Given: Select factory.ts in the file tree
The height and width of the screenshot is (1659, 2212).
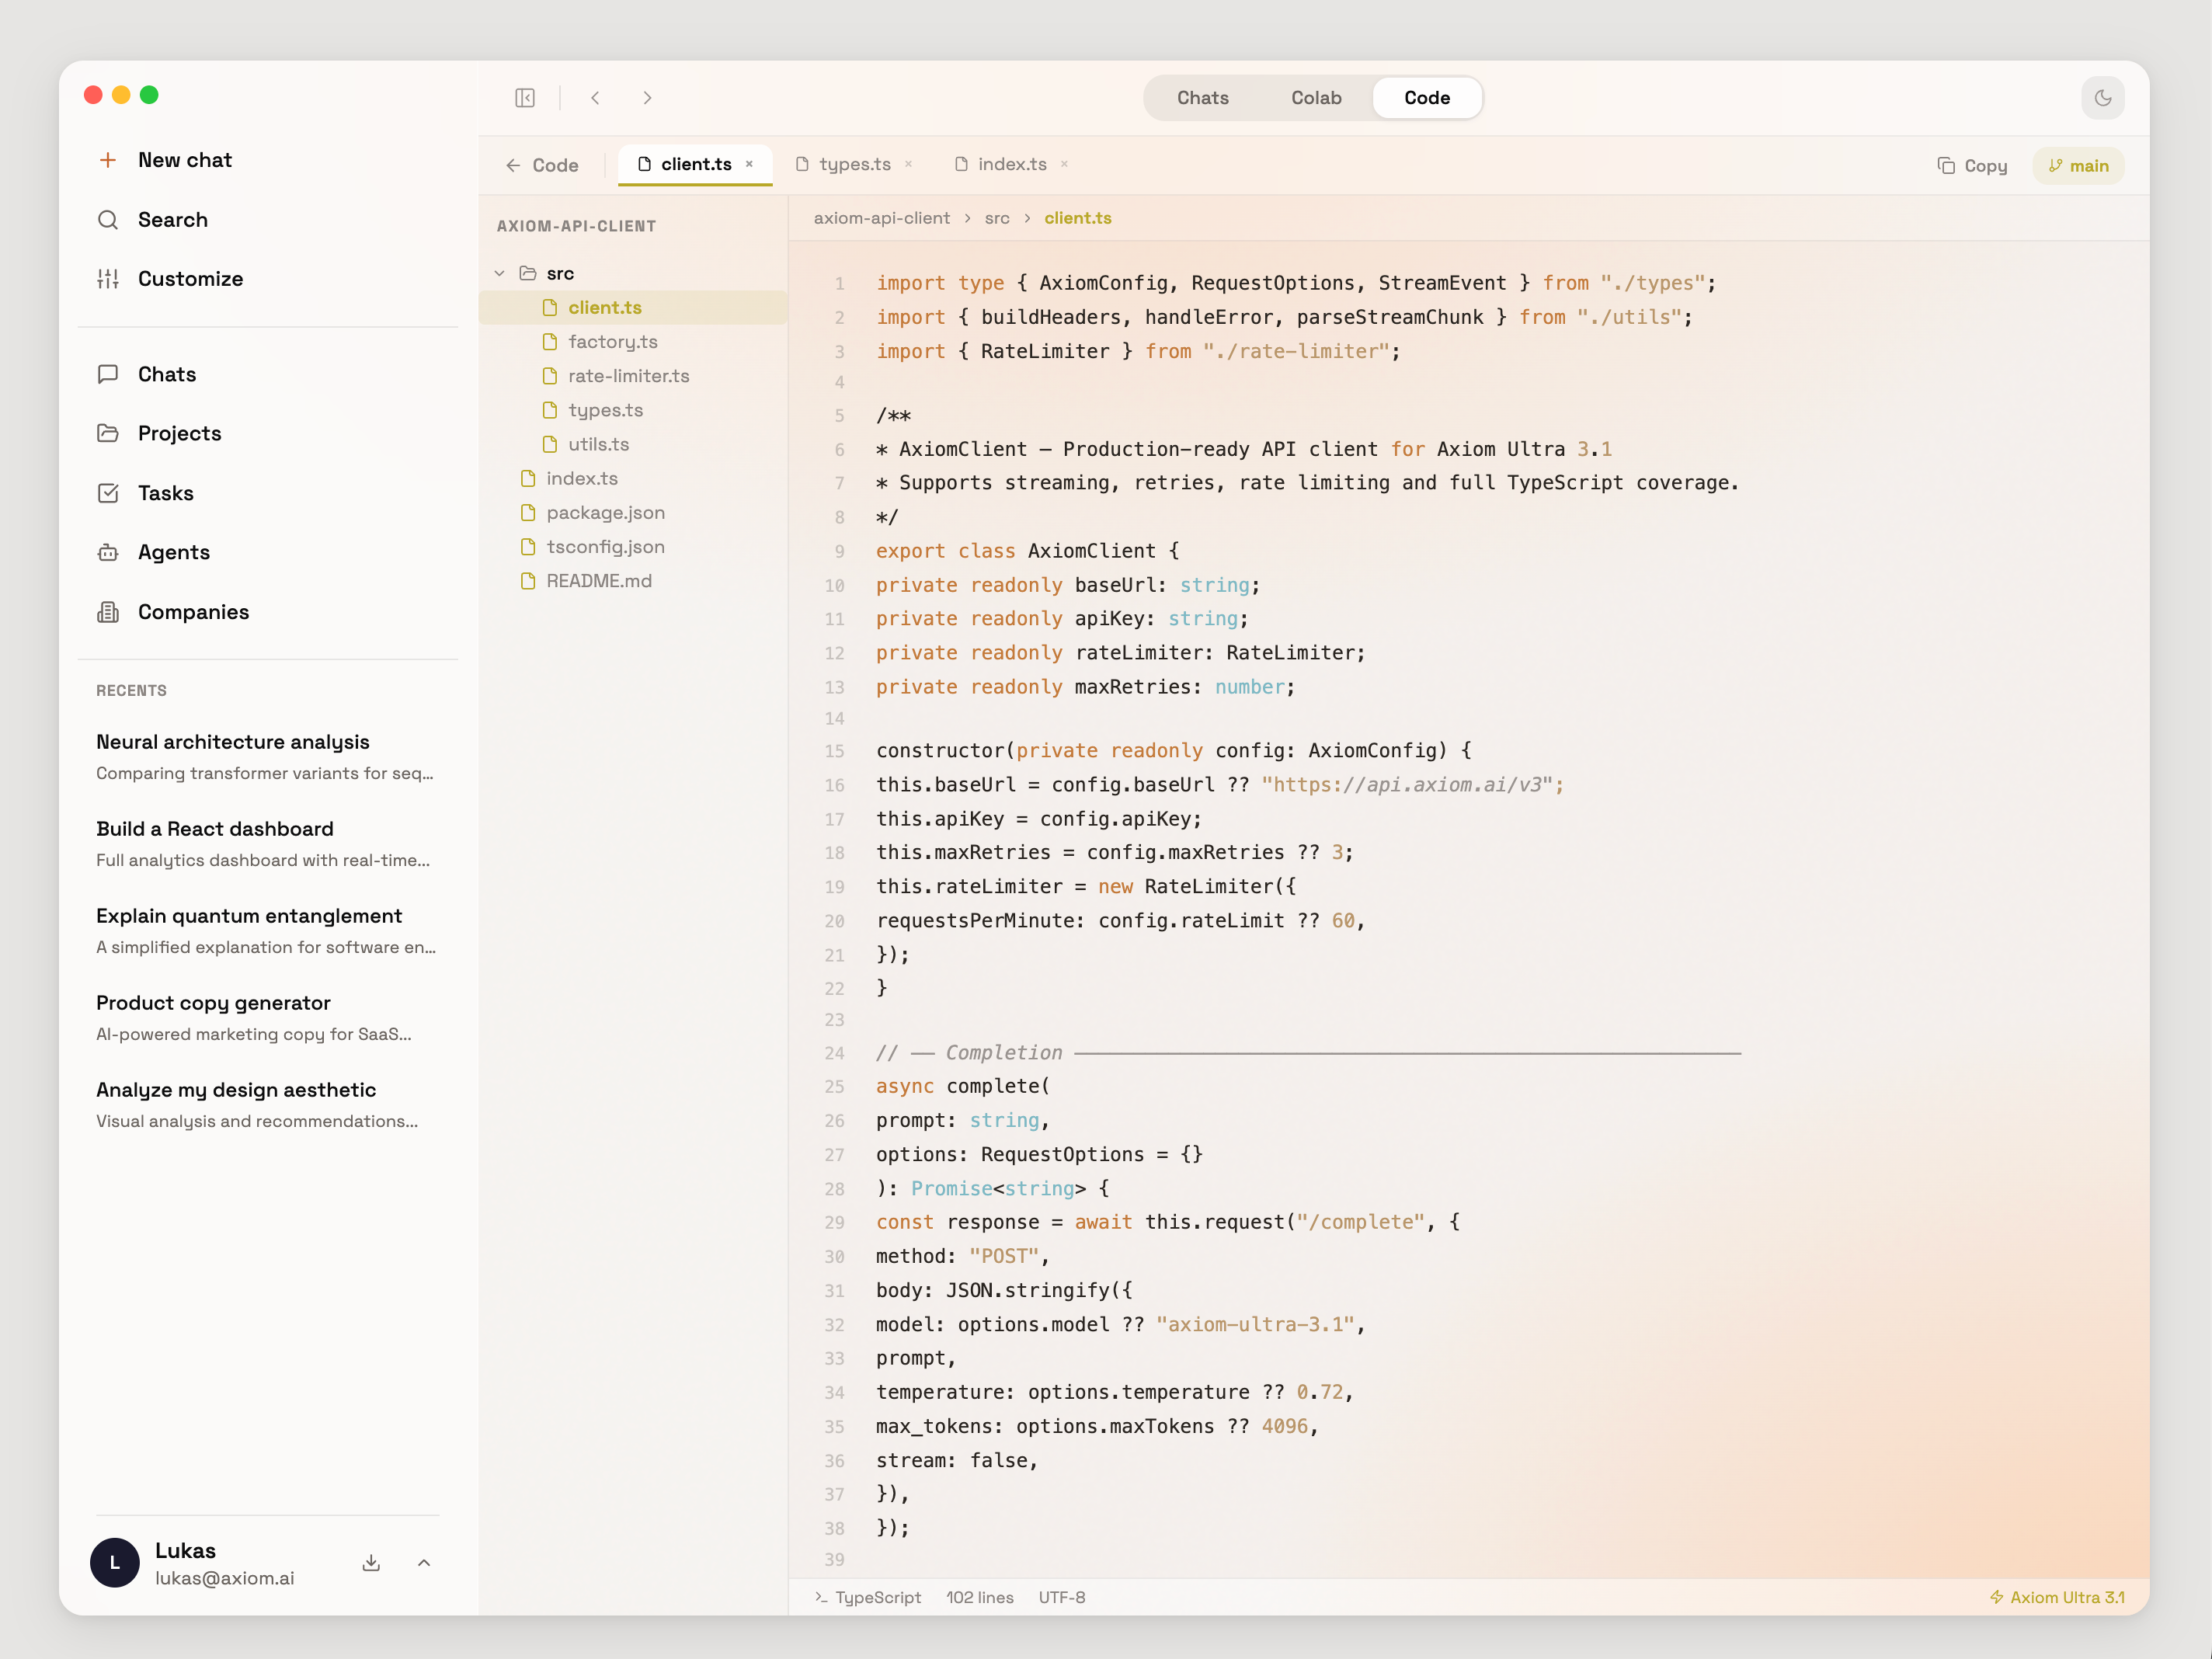Looking at the screenshot, I should 613,341.
